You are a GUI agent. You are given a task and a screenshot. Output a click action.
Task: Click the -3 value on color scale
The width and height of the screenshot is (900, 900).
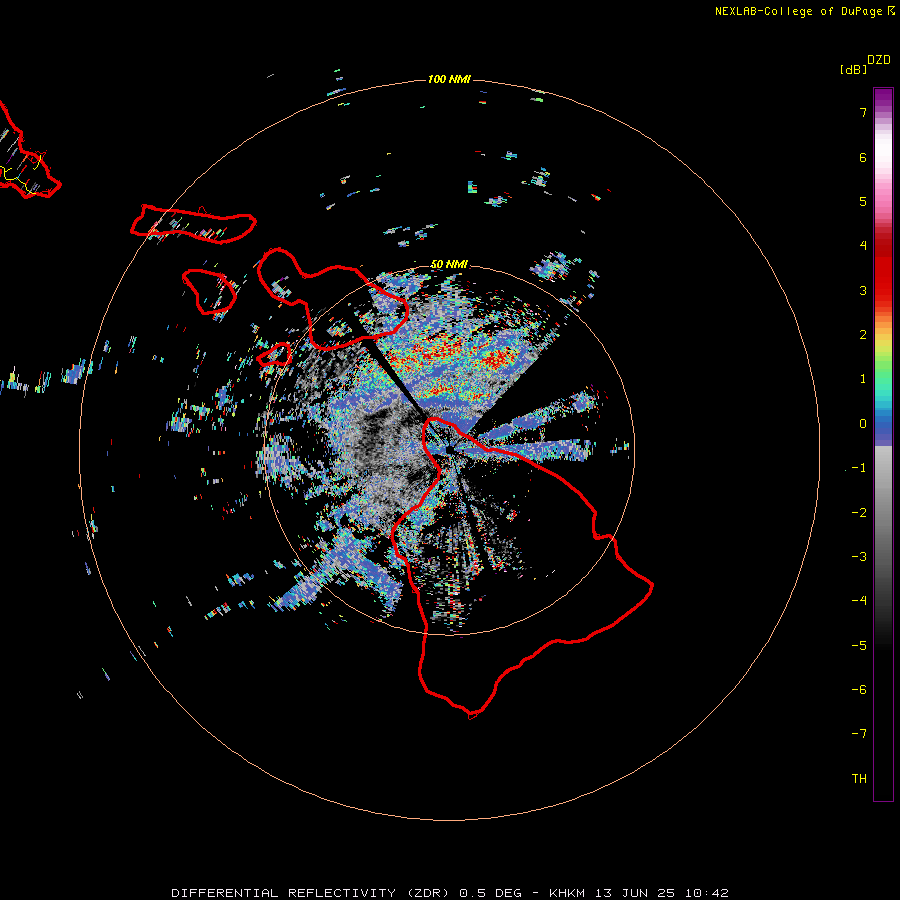(859, 557)
